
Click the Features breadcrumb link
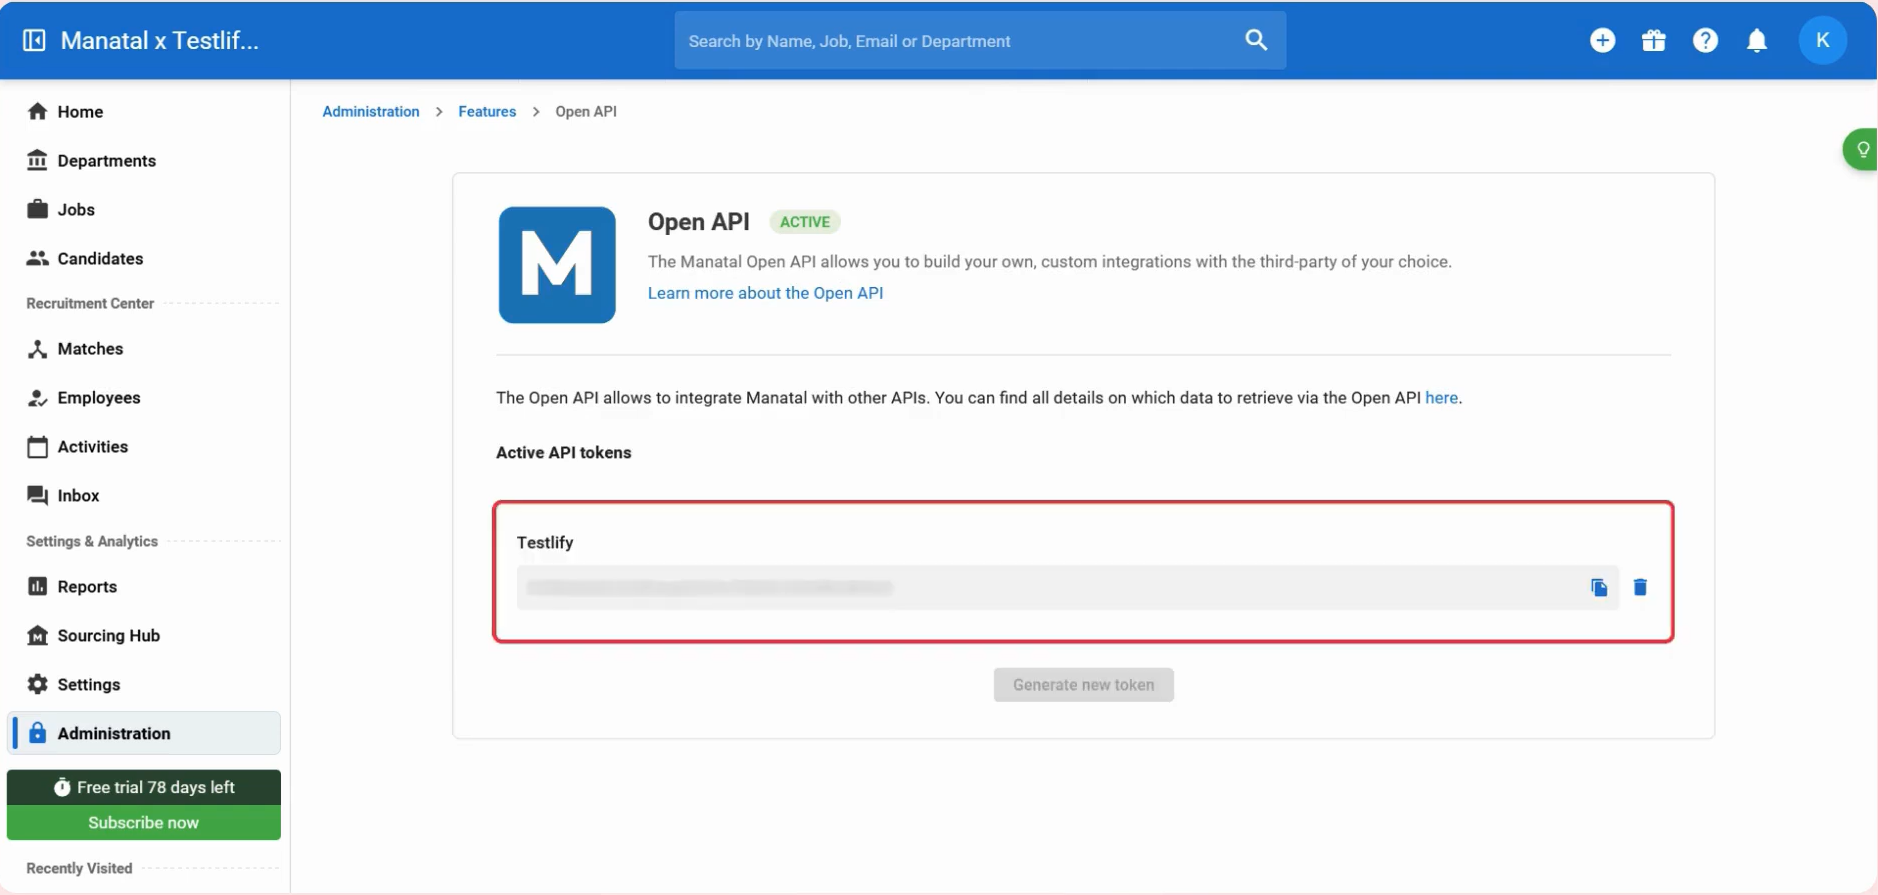click(487, 112)
